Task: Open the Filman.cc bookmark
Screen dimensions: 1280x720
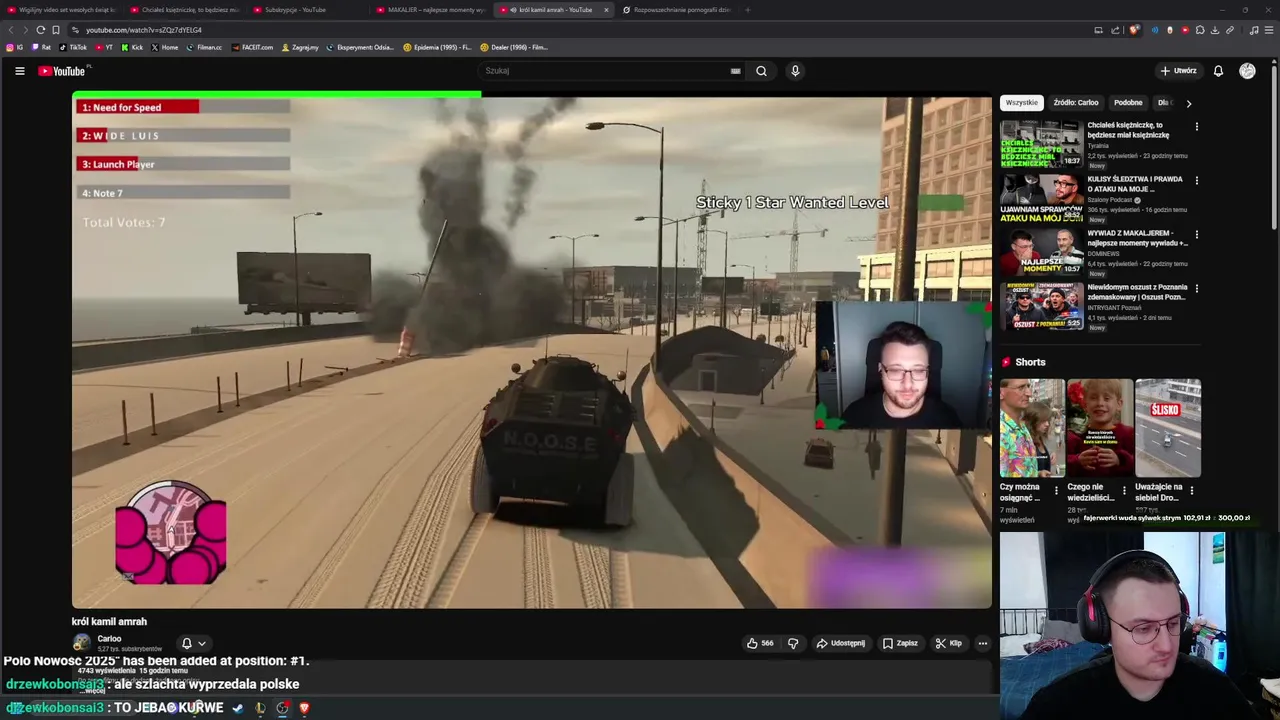Action: tap(204, 47)
